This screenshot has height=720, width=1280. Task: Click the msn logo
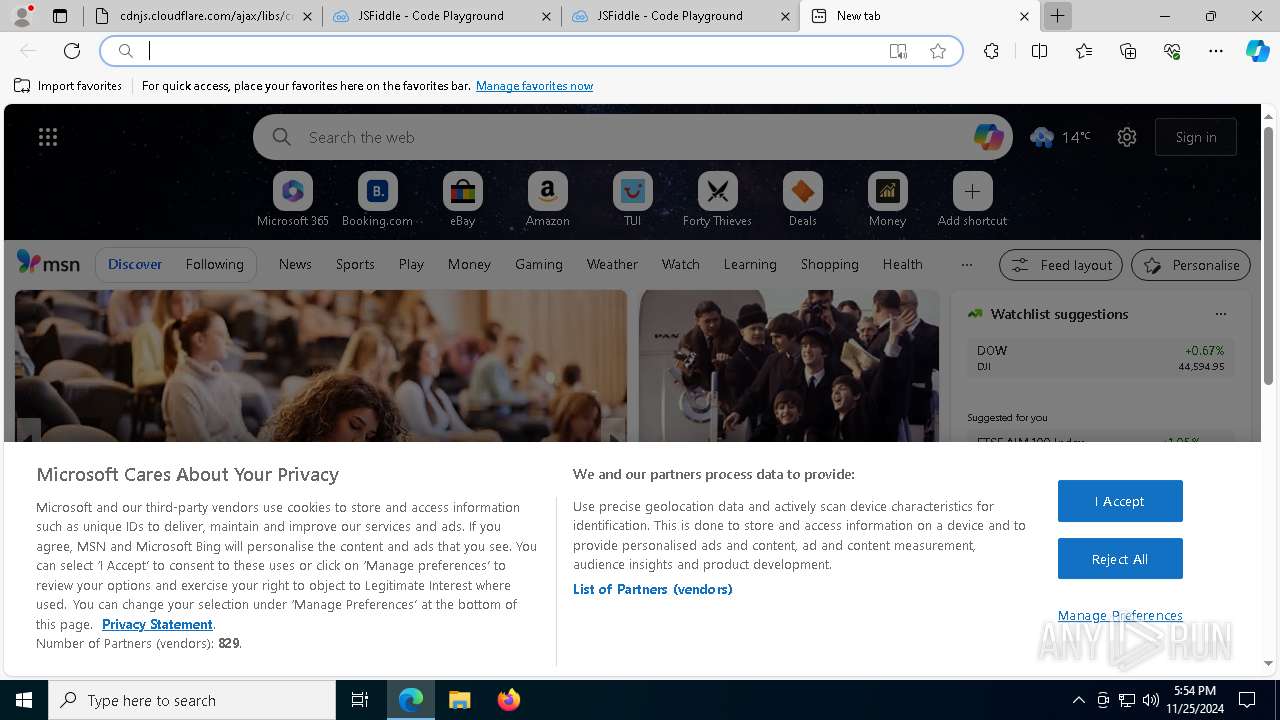tap(48, 263)
